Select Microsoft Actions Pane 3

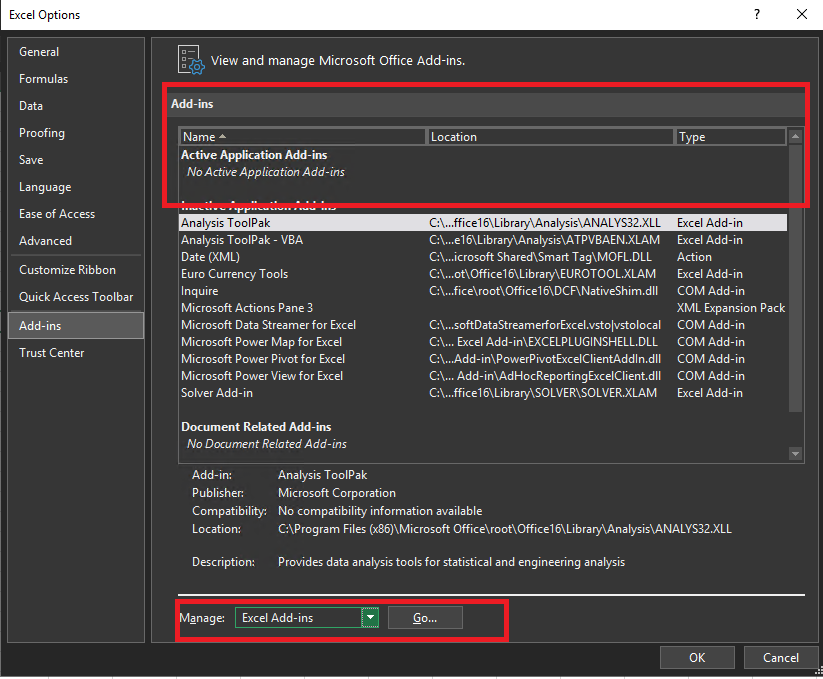coord(483,308)
